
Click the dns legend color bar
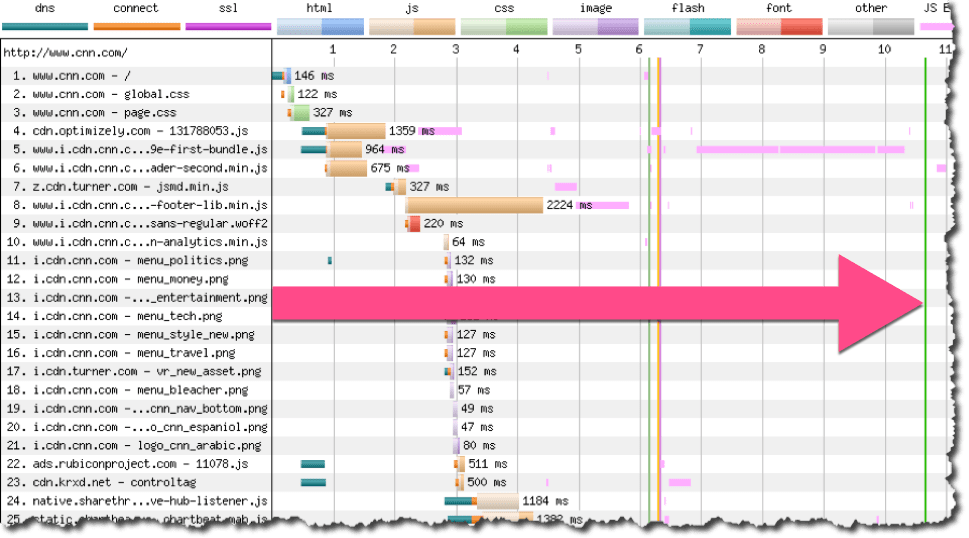pyautogui.click(x=44, y=26)
